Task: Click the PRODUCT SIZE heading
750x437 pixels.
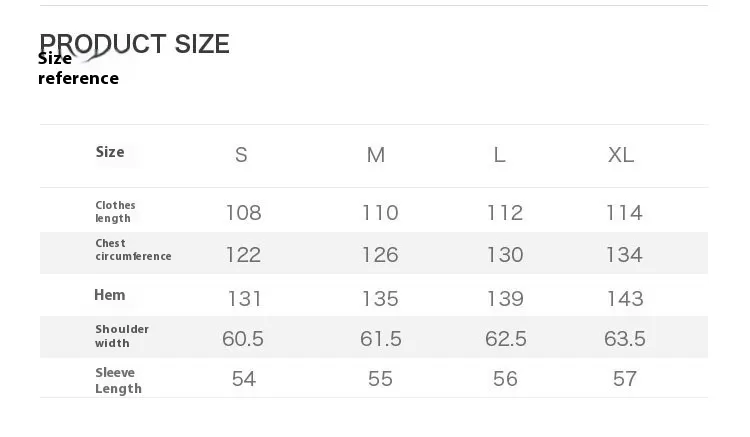Action: pyautogui.click(x=134, y=43)
